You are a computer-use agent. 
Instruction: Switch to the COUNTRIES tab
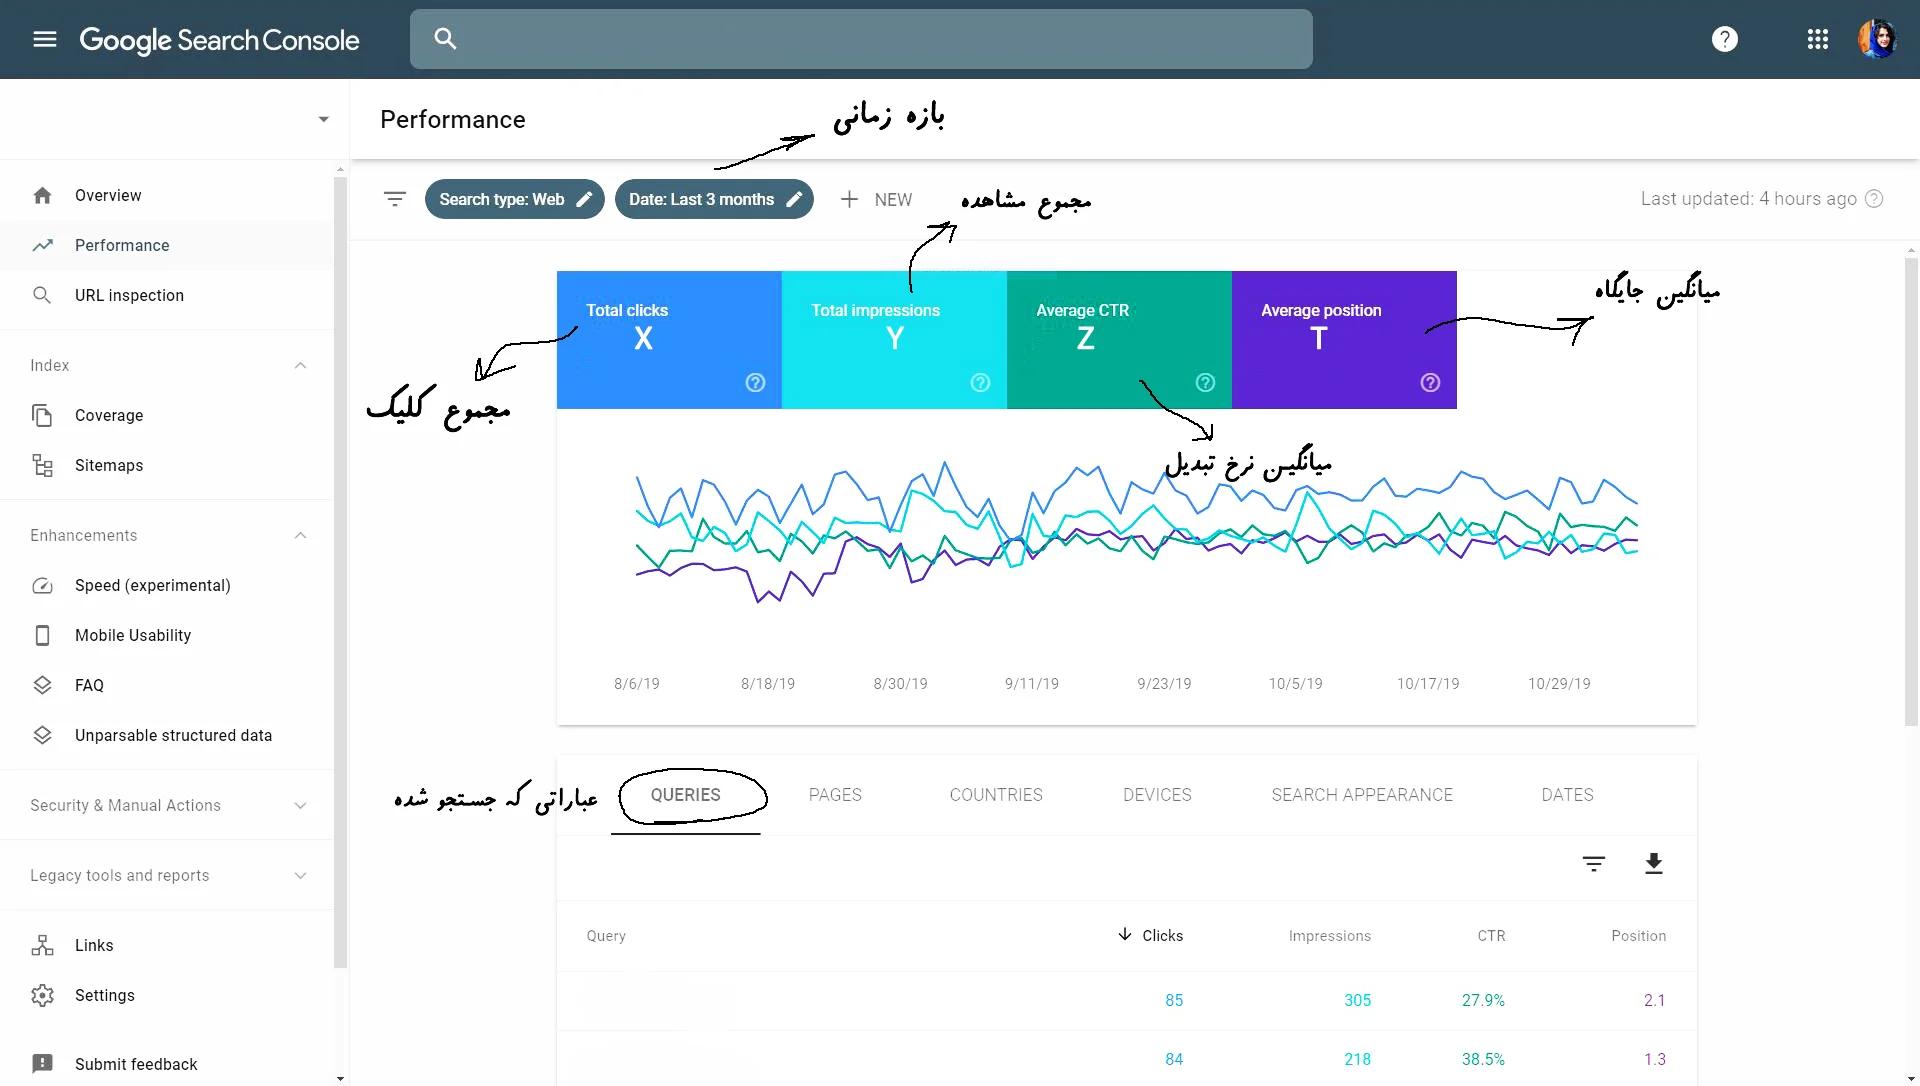coord(995,795)
